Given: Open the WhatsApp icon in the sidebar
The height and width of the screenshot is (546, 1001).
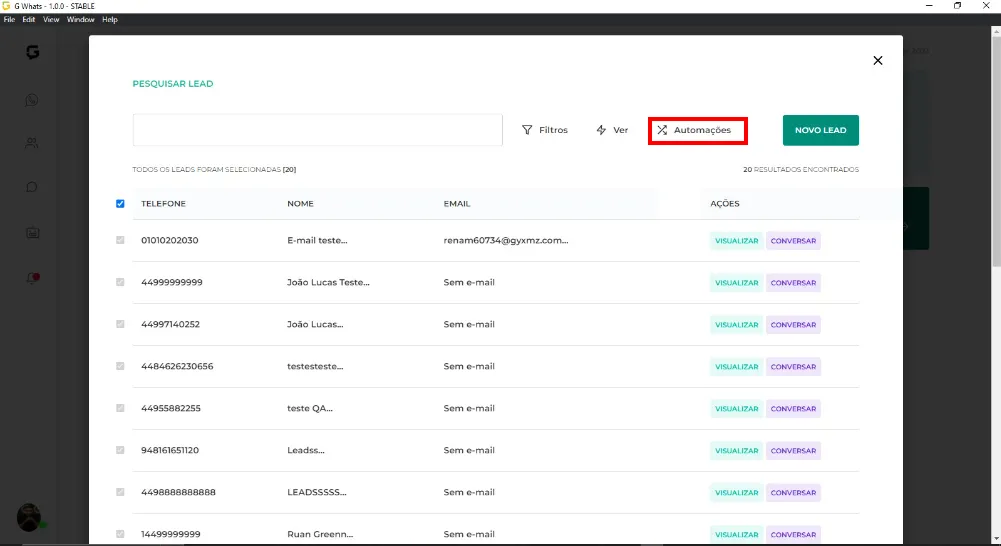Looking at the screenshot, I should coord(32,100).
